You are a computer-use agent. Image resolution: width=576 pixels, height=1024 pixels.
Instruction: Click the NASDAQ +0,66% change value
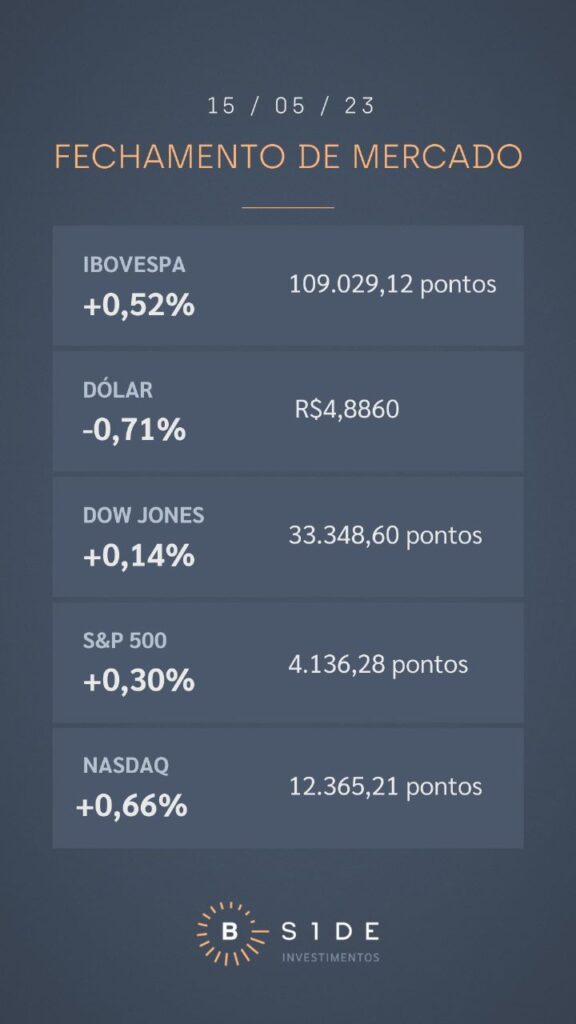[x=132, y=807]
